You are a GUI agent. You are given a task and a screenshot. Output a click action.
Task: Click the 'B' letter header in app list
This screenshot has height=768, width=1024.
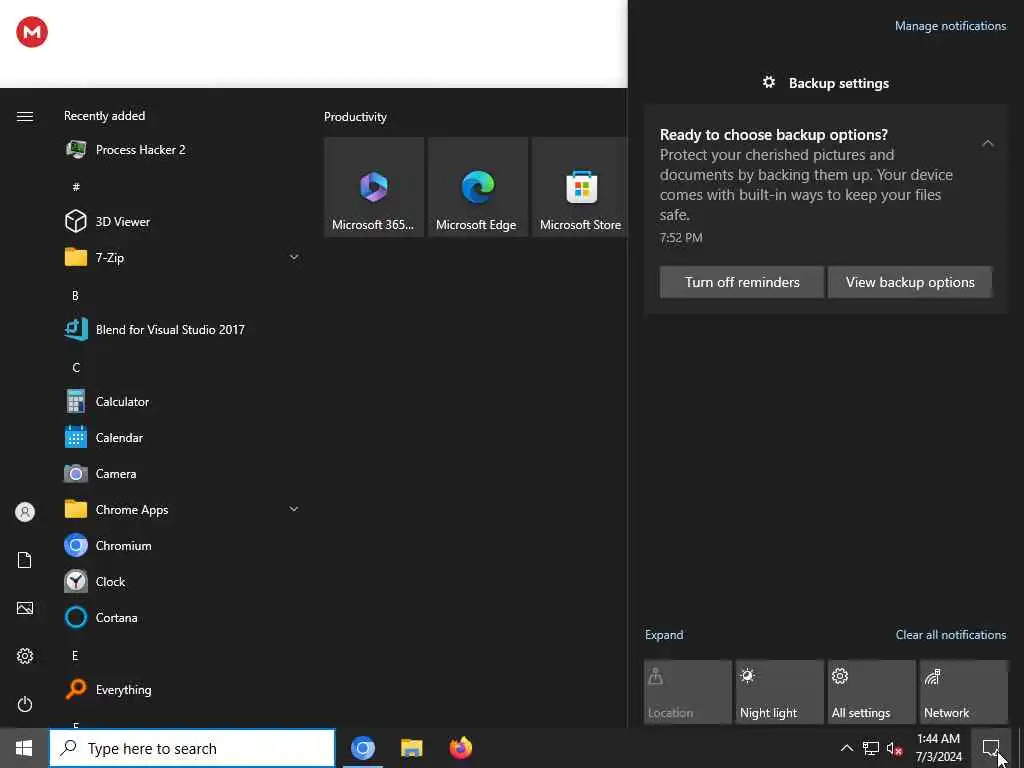pos(75,295)
